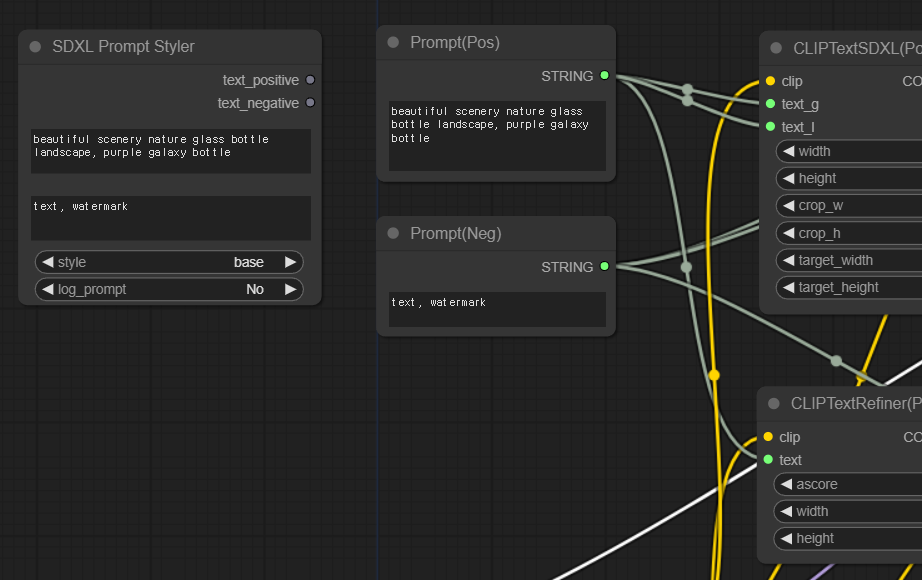Collapse the Prompt(Neg) node dot

[393, 234]
